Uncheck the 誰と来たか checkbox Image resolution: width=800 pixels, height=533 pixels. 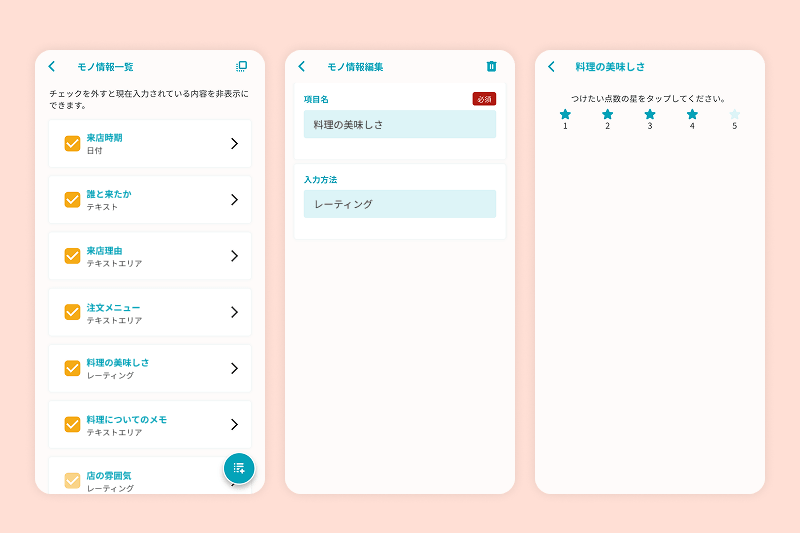(x=72, y=199)
